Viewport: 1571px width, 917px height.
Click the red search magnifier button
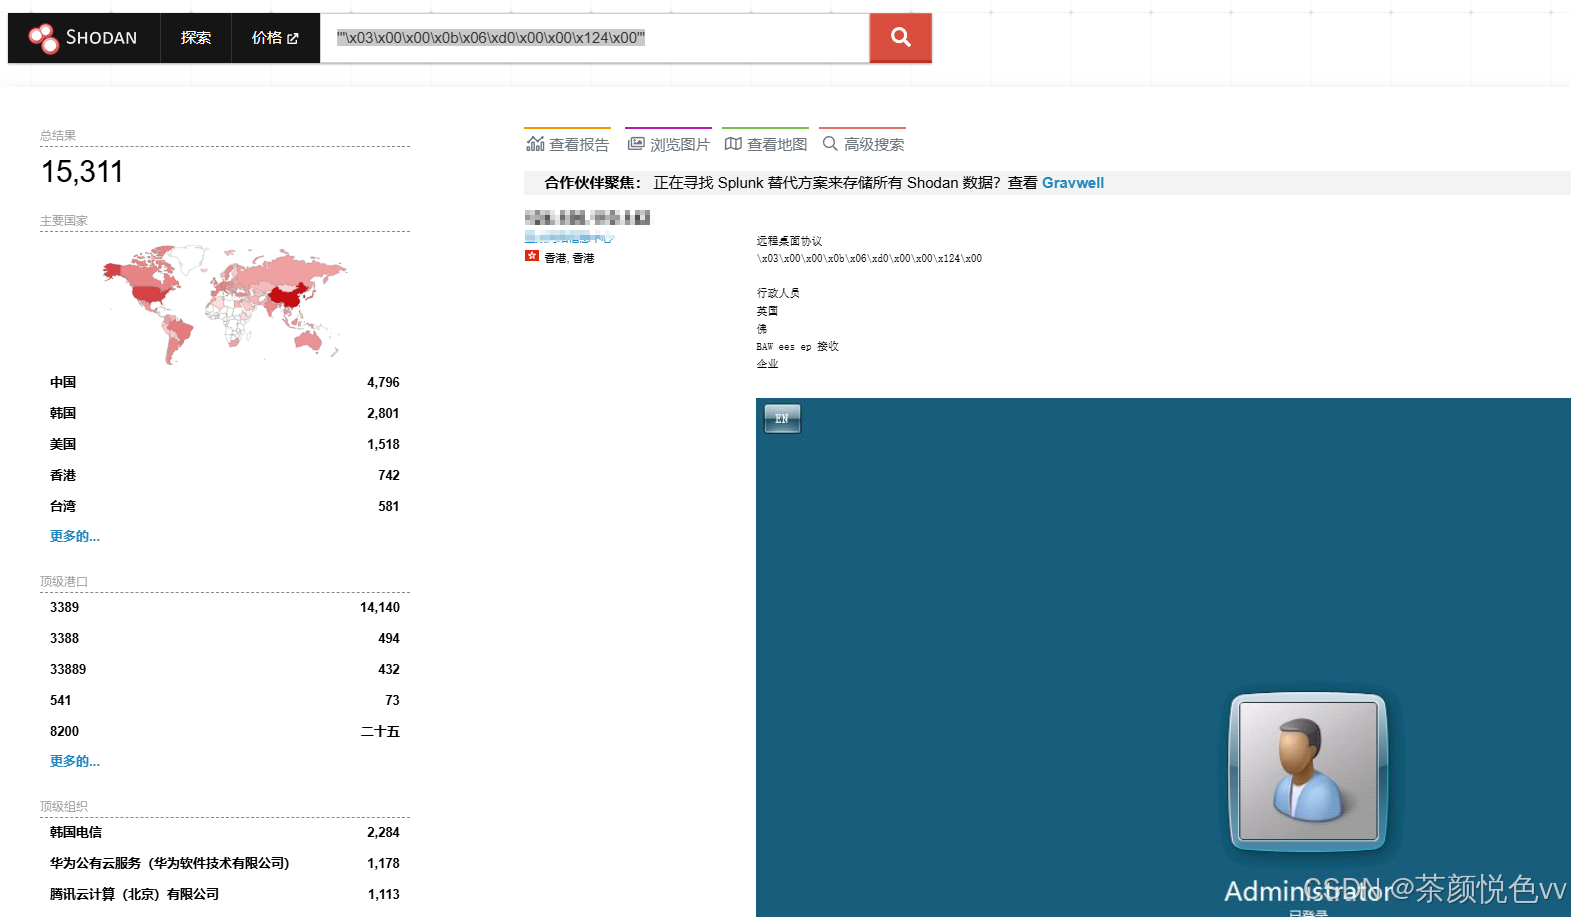pyautogui.click(x=900, y=38)
